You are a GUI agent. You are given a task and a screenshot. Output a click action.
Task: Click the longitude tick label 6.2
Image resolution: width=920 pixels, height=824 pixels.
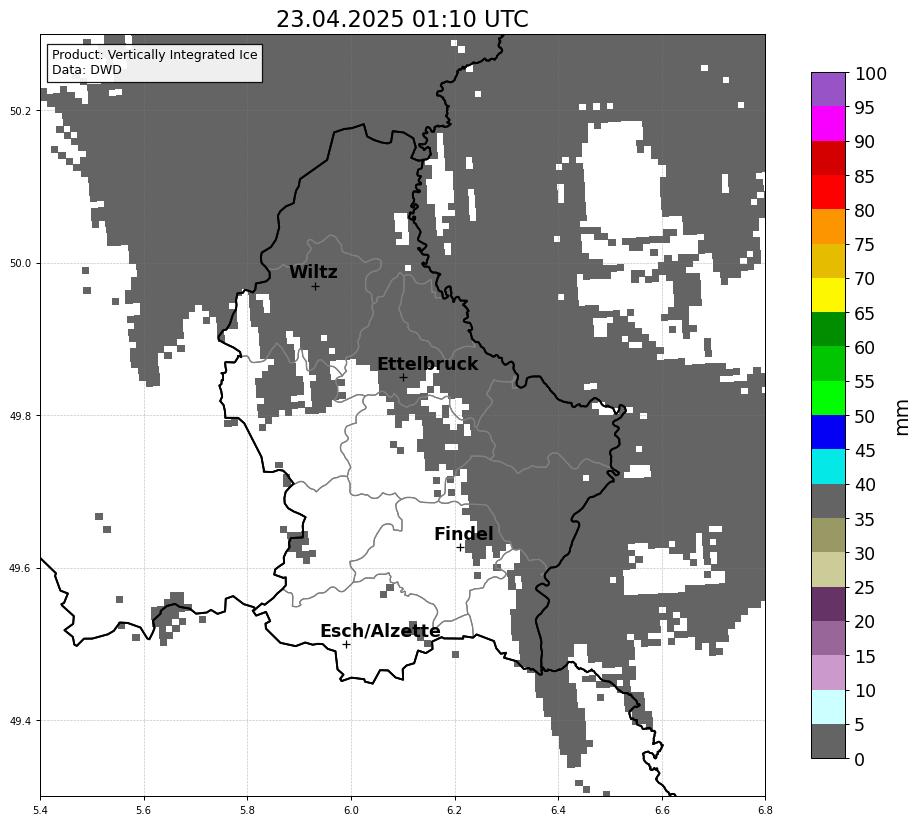pos(455,811)
